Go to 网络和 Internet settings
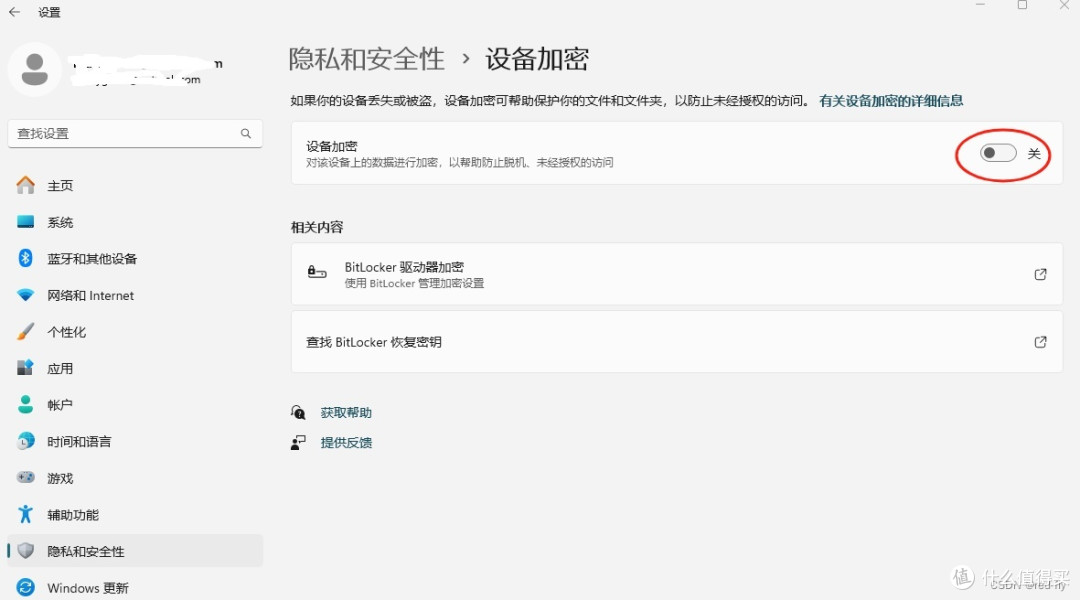 tap(134, 295)
